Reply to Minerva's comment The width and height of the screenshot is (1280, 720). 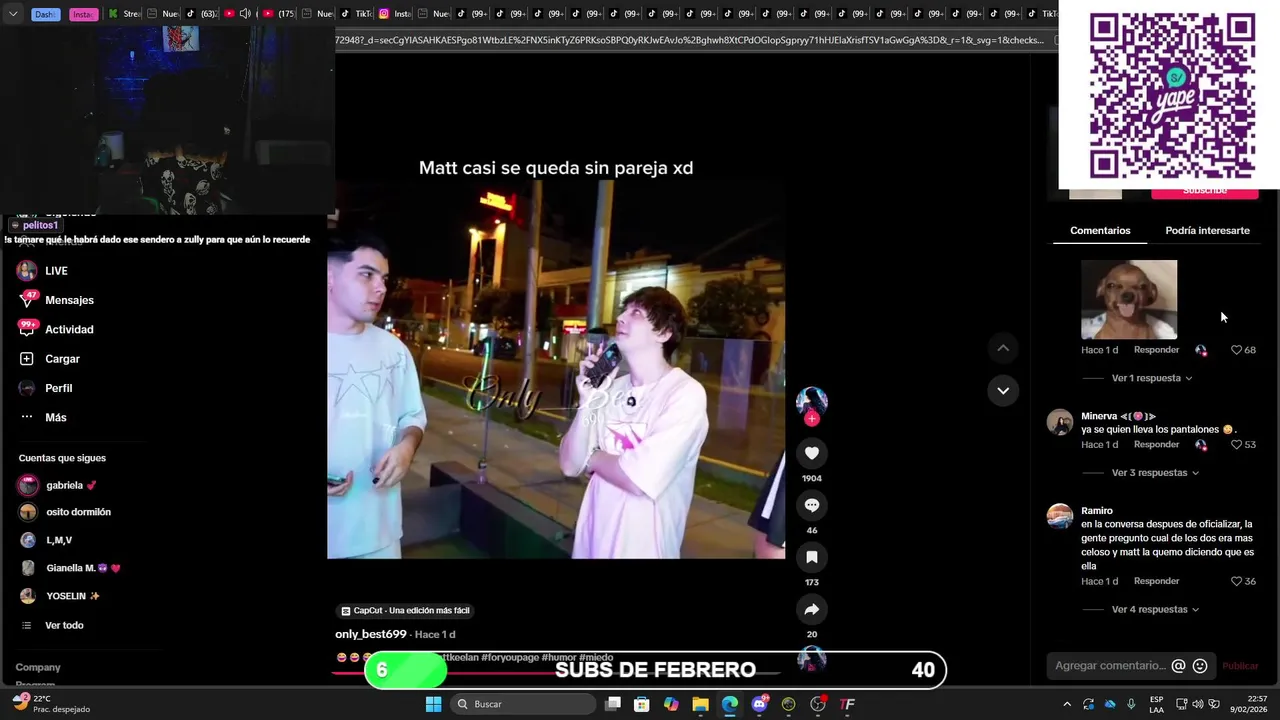(1156, 444)
